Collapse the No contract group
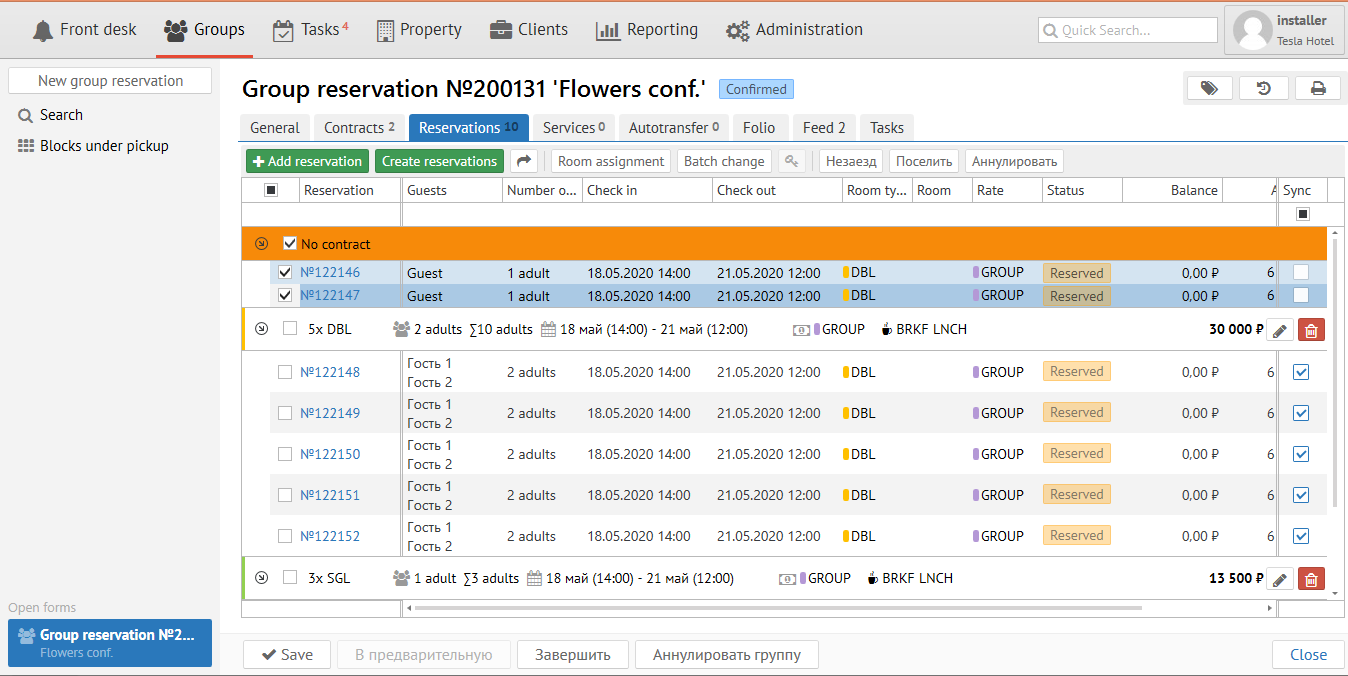The image size is (1348, 676). point(261,243)
